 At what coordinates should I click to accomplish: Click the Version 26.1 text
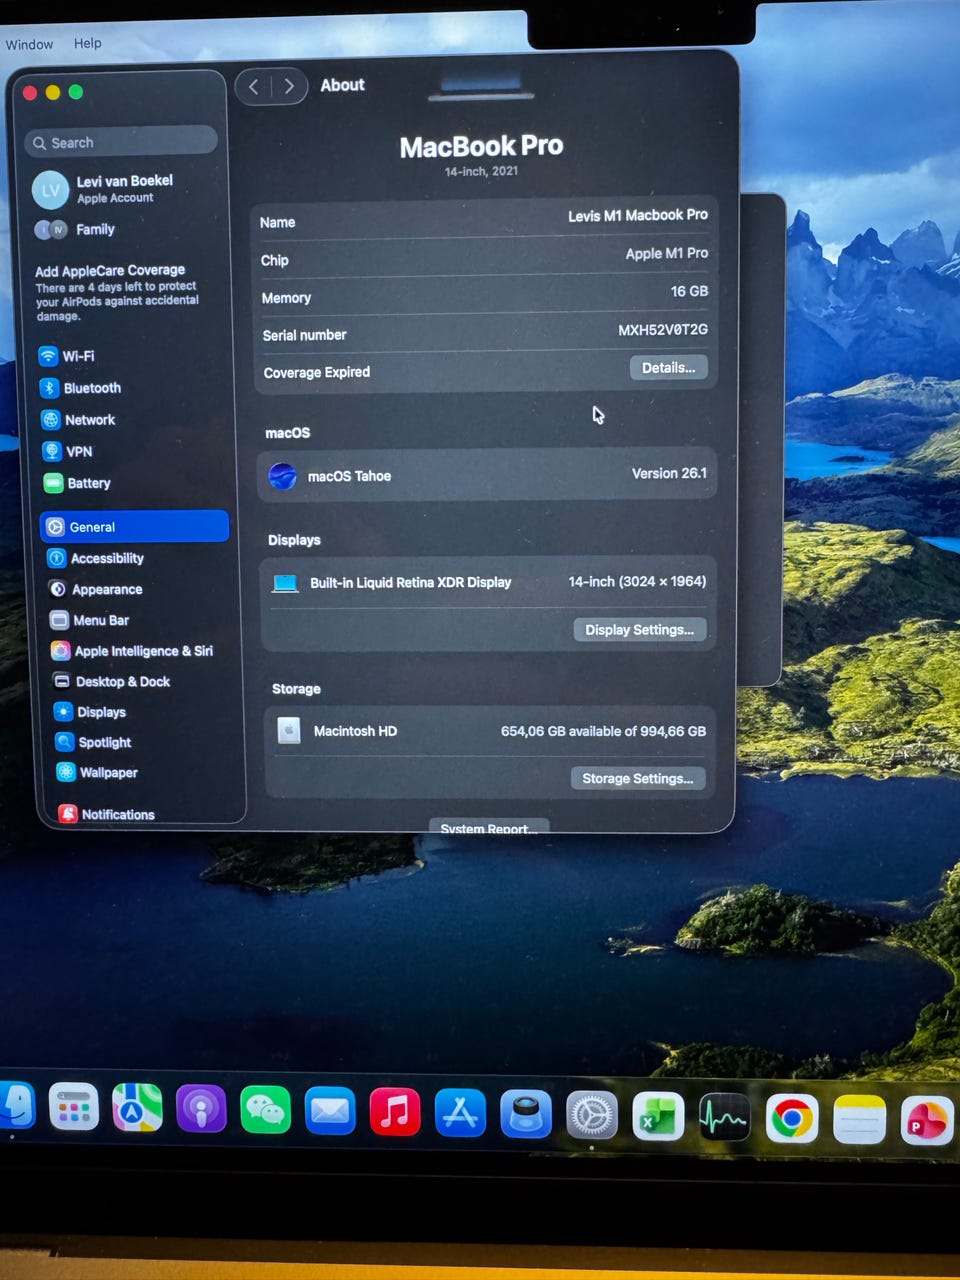pos(669,473)
